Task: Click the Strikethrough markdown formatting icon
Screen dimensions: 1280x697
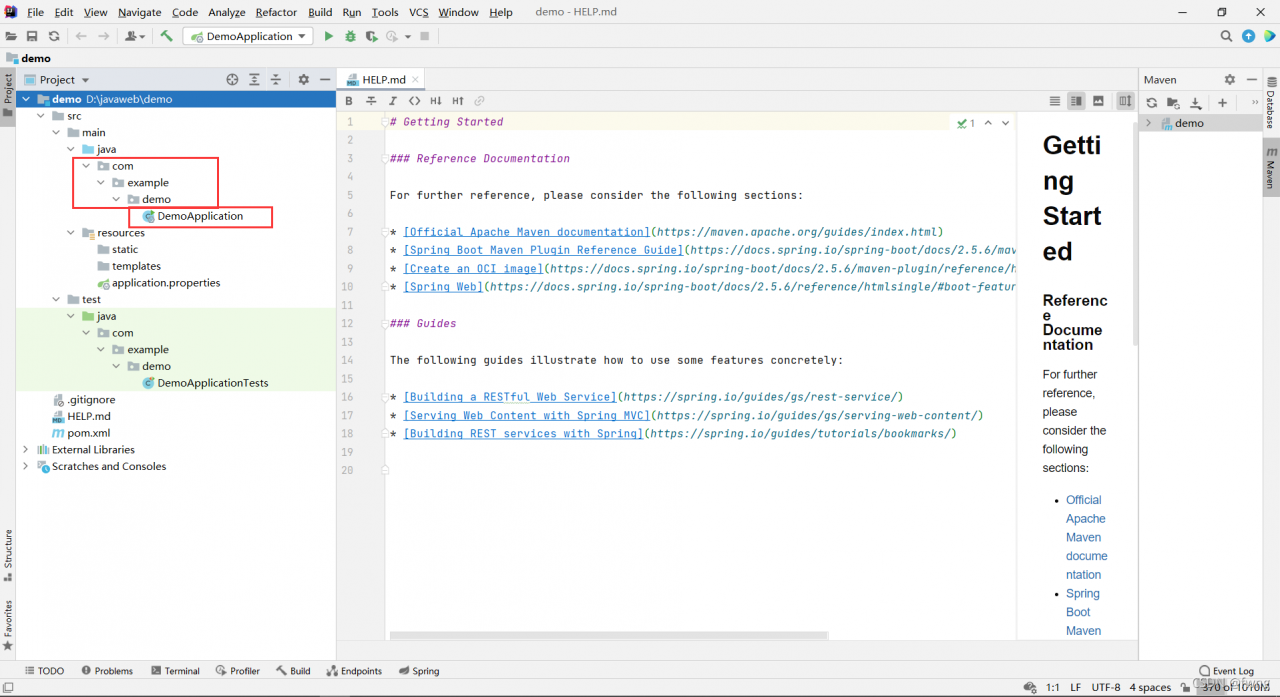Action: [x=371, y=101]
